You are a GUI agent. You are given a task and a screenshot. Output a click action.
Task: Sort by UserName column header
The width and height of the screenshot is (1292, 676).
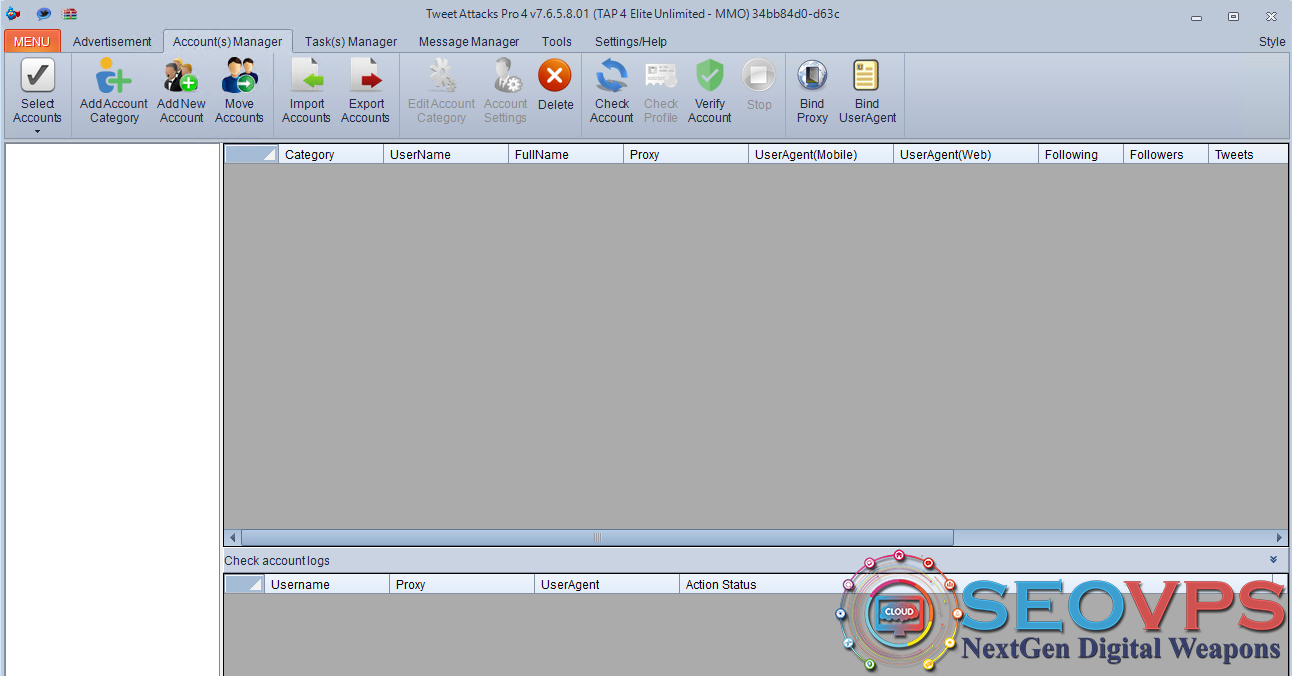coord(446,154)
